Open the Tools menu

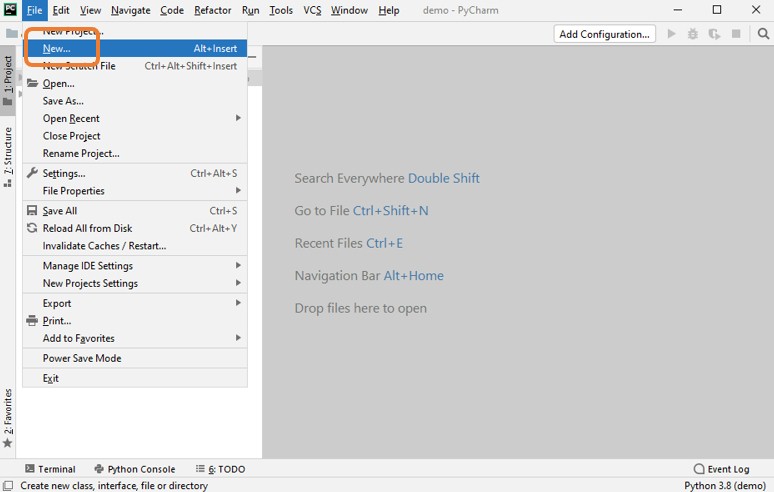click(281, 10)
